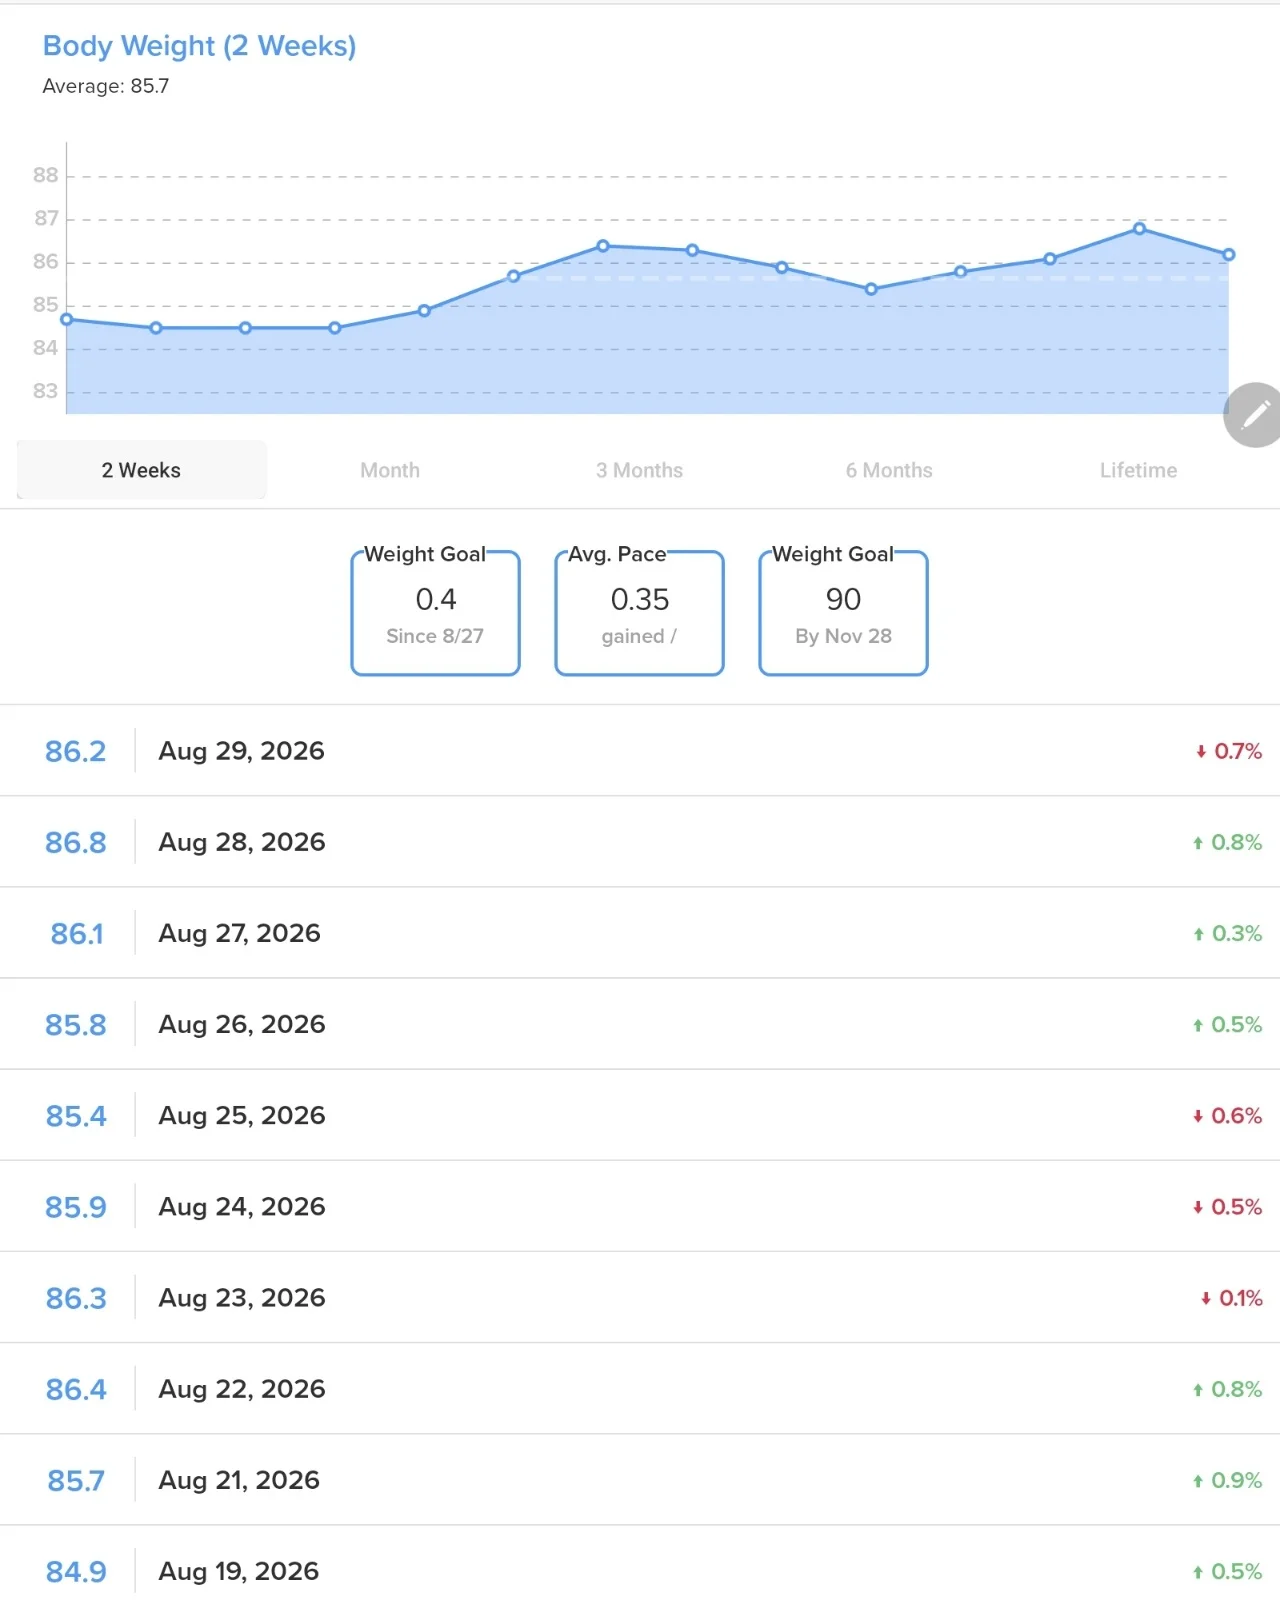The image size is (1280, 1604).
Task: Switch to the Month tab
Action: (390, 470)
